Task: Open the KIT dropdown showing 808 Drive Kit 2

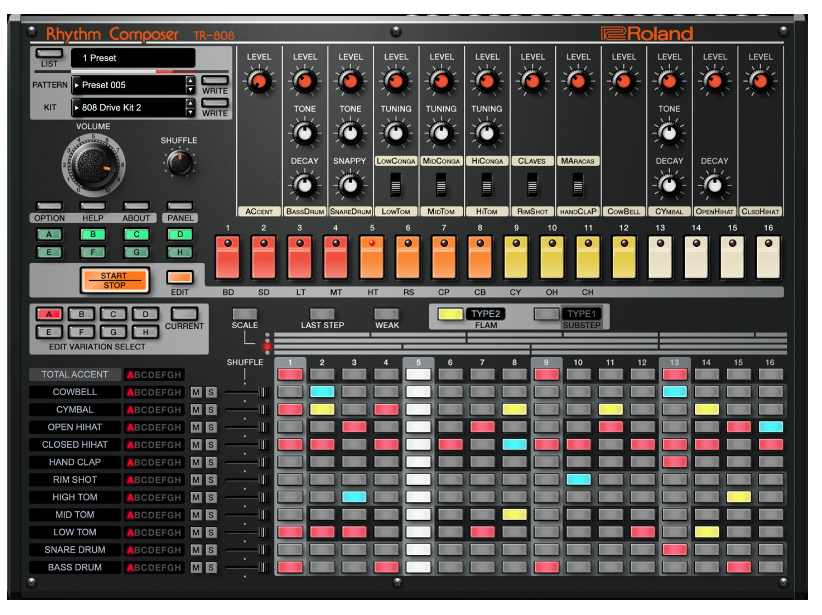Action: 129,107
